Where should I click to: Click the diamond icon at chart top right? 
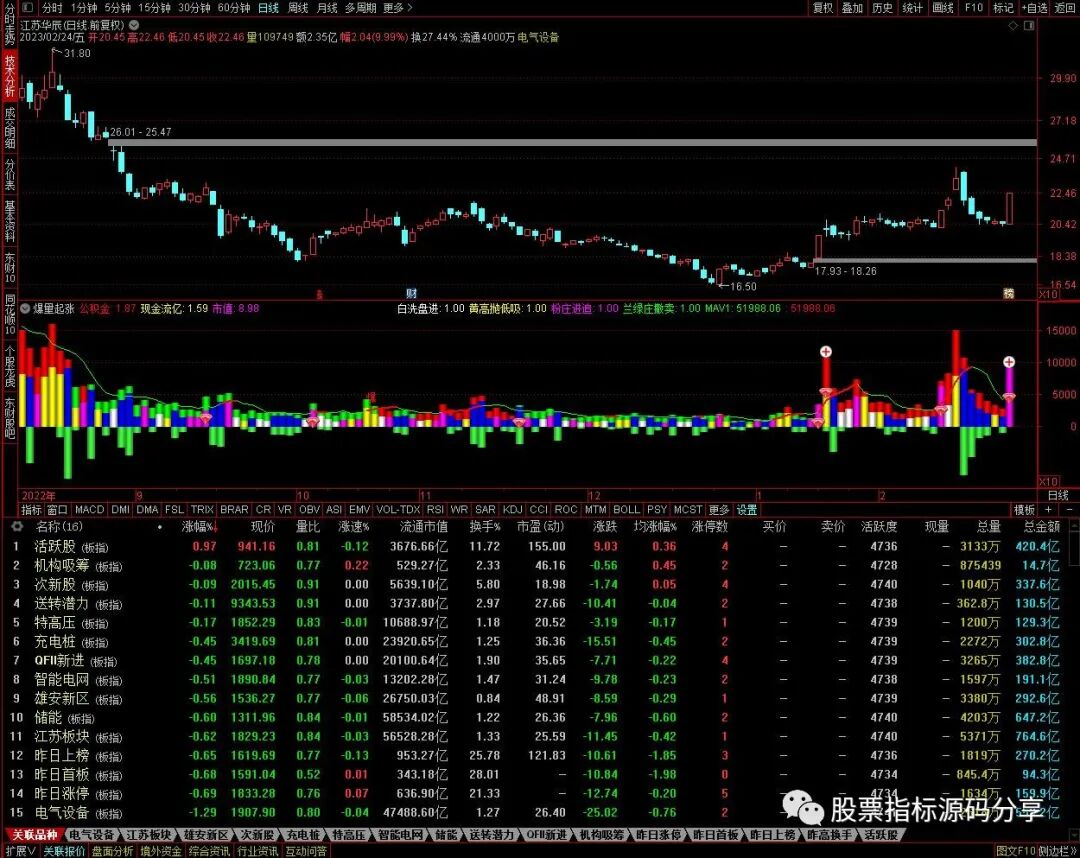[1013, 25]
